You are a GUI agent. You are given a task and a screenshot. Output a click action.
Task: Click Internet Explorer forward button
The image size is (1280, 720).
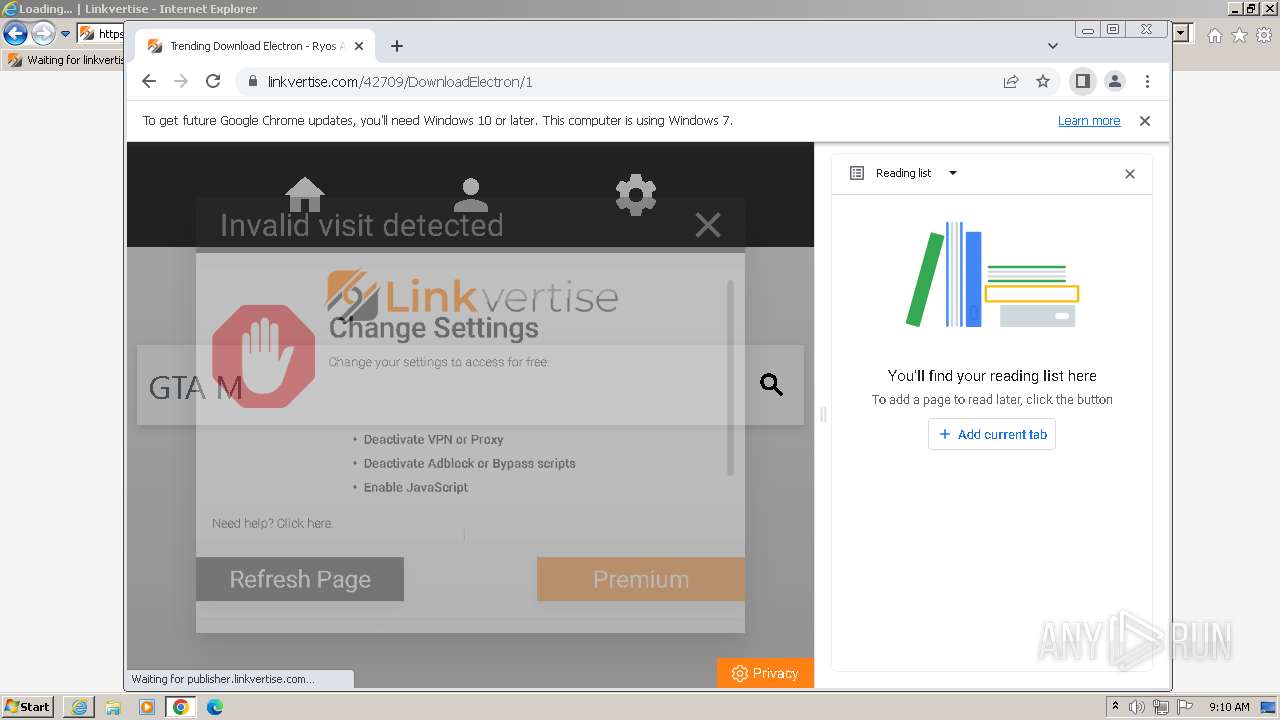tap(43, 33)
